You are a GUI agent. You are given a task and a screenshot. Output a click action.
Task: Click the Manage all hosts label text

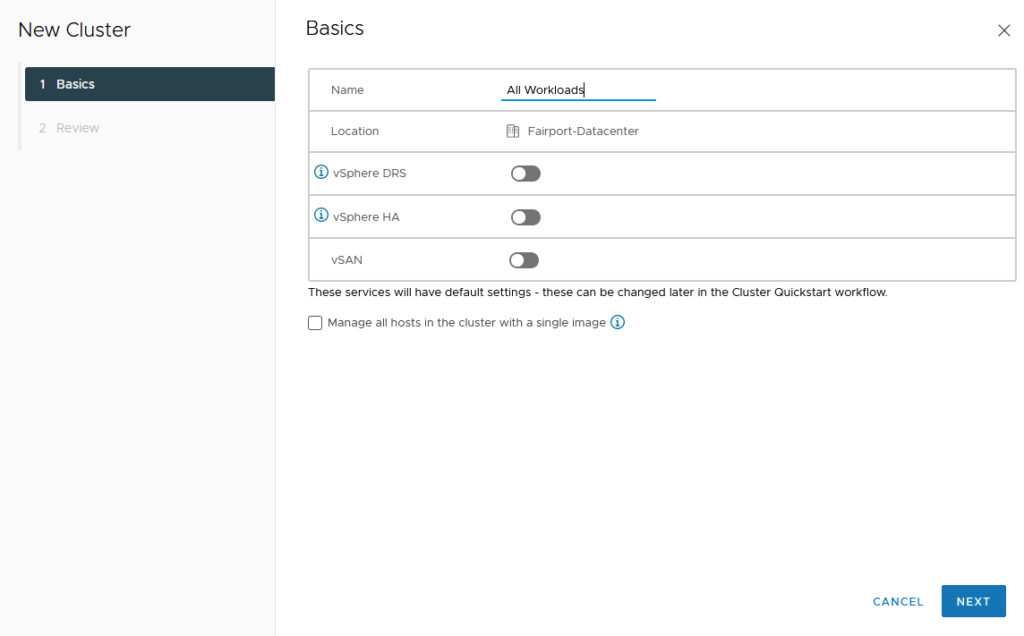pos(466,323)
